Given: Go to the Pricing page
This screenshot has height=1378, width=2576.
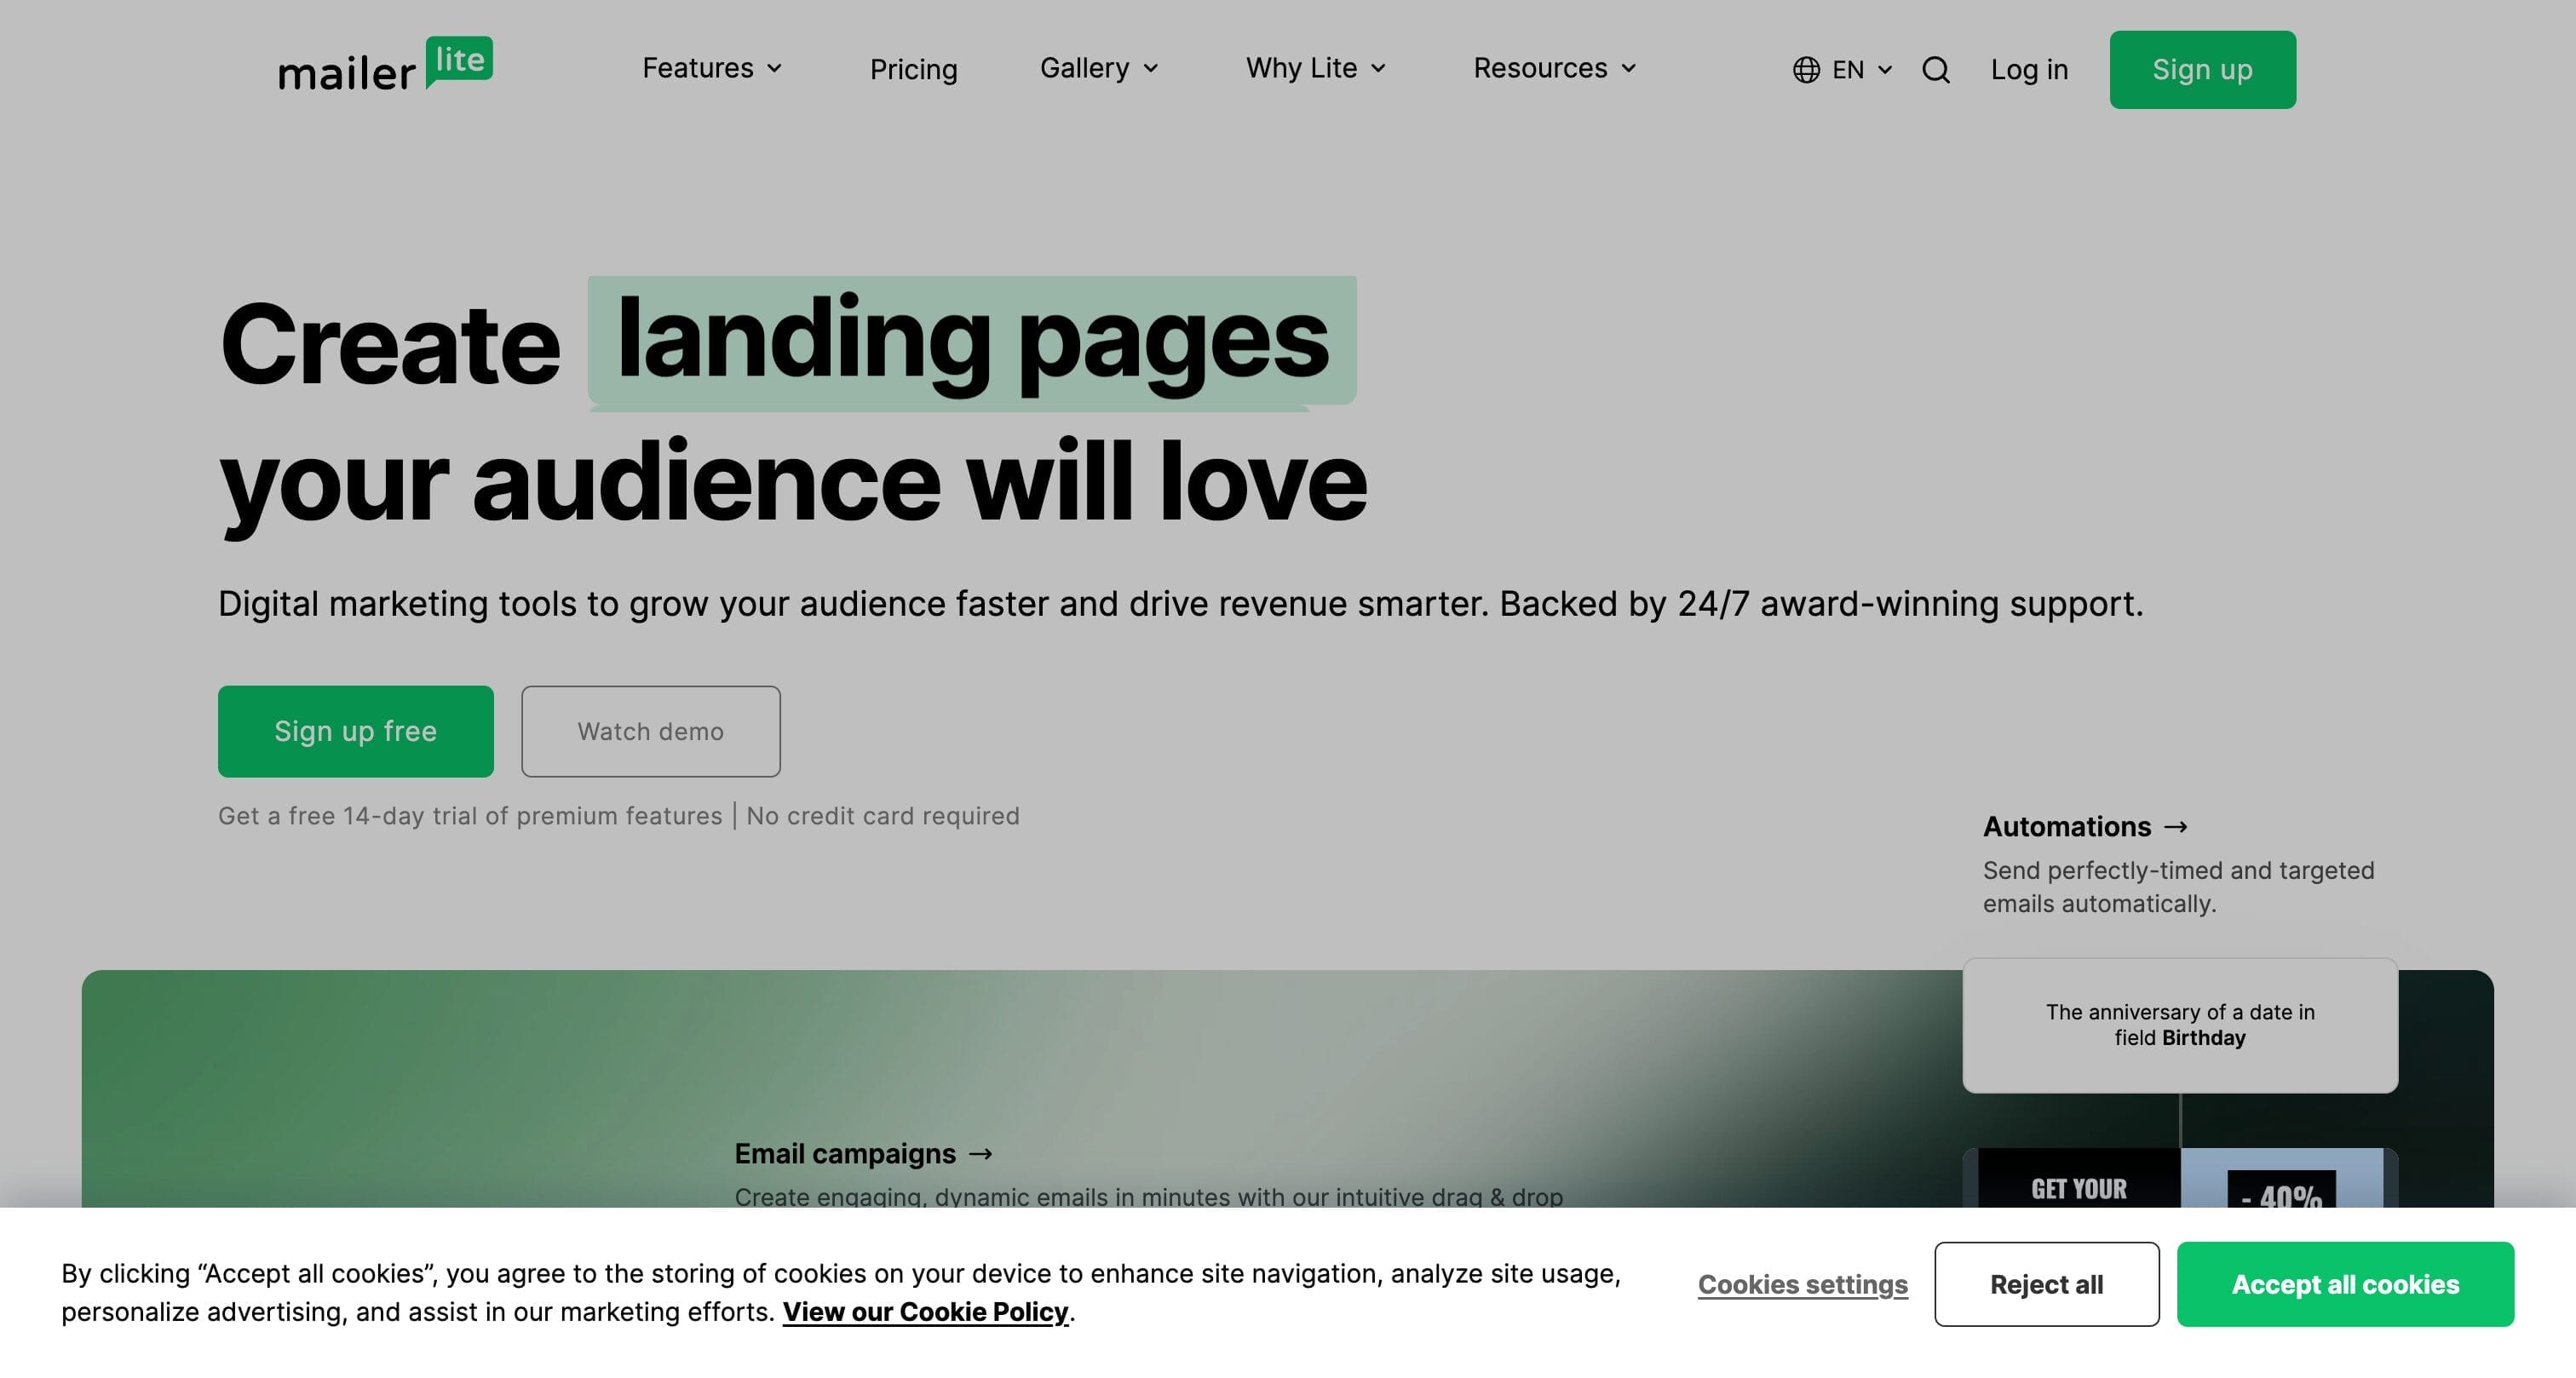Looking at the screenshot, I should click(x=913, y=70).
